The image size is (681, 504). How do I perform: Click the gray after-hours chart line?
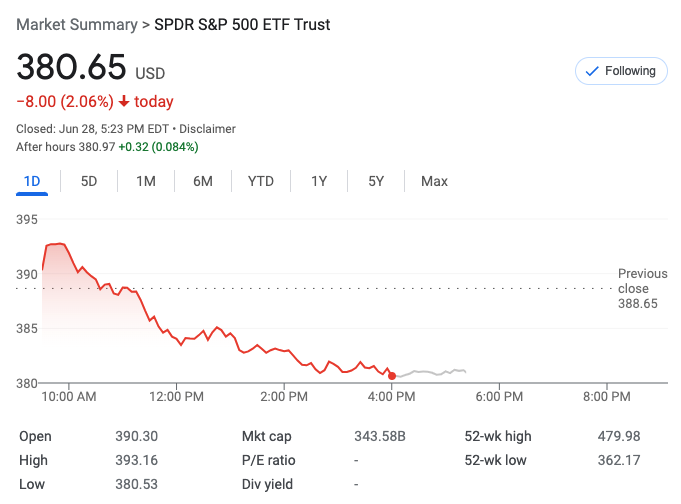pos(430,372)
